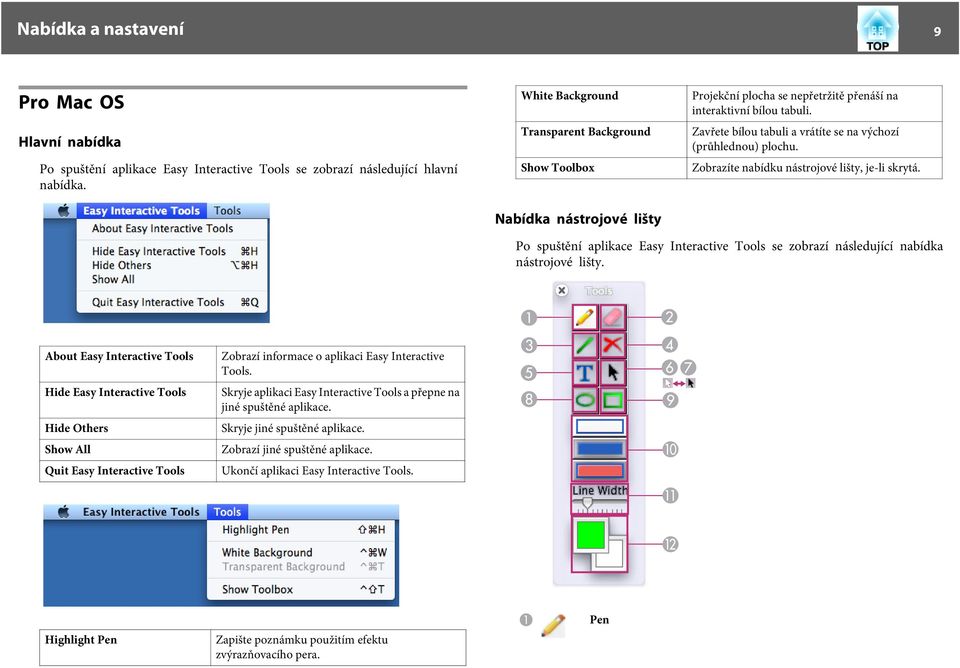Click the Line Width slider in the palette

point(599,505)
